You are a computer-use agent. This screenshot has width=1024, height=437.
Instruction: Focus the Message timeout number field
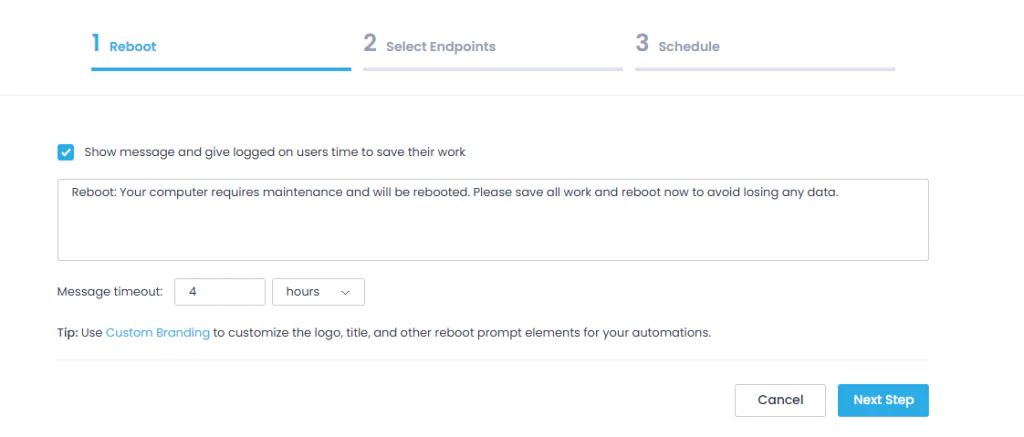pos(220,292)
